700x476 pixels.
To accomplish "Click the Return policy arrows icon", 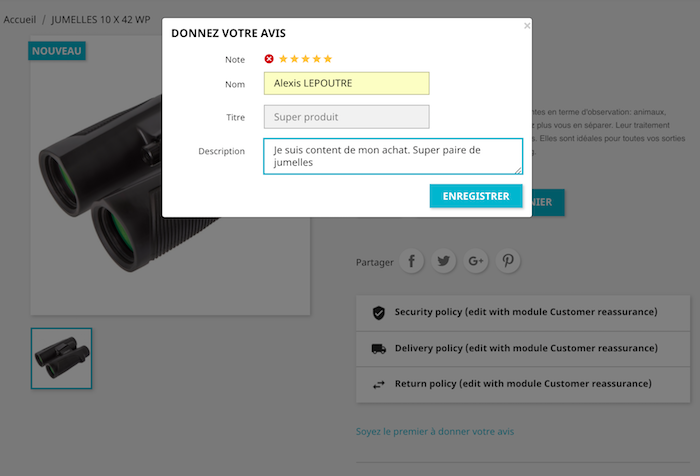I will (378, 384).
